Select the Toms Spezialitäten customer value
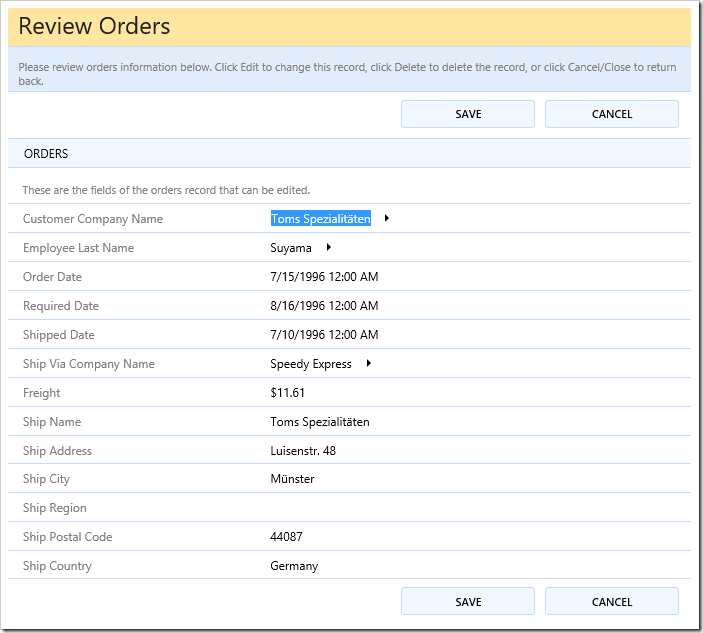Viewport: 703px width, 633px height. click(x=320, y=219)
